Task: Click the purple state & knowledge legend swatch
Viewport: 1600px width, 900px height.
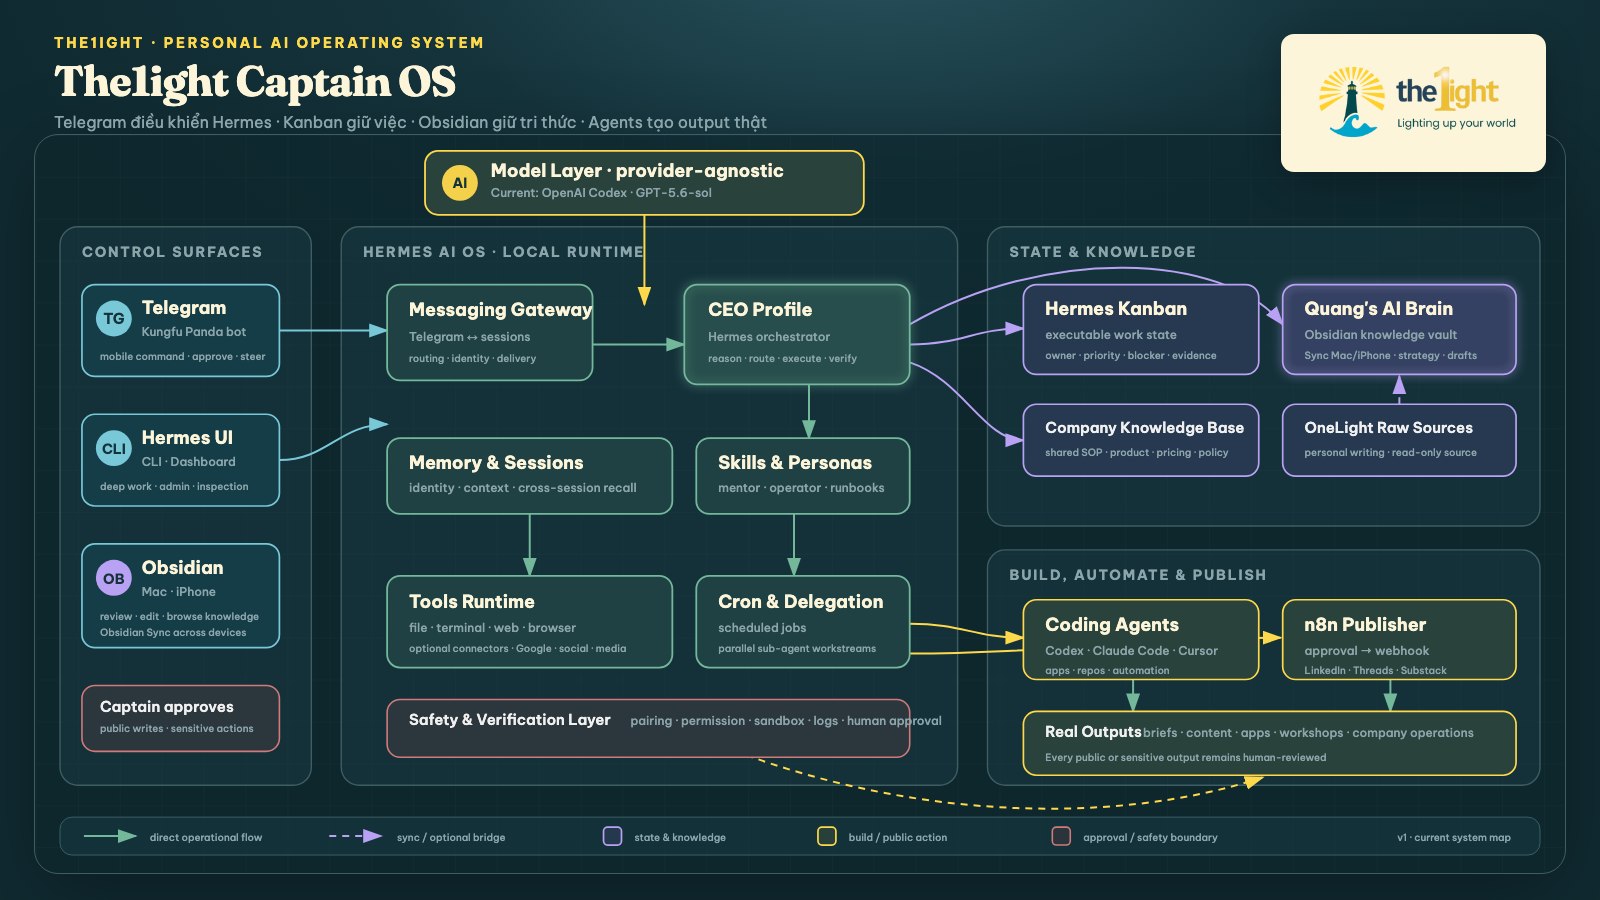Action: [612, 836]
